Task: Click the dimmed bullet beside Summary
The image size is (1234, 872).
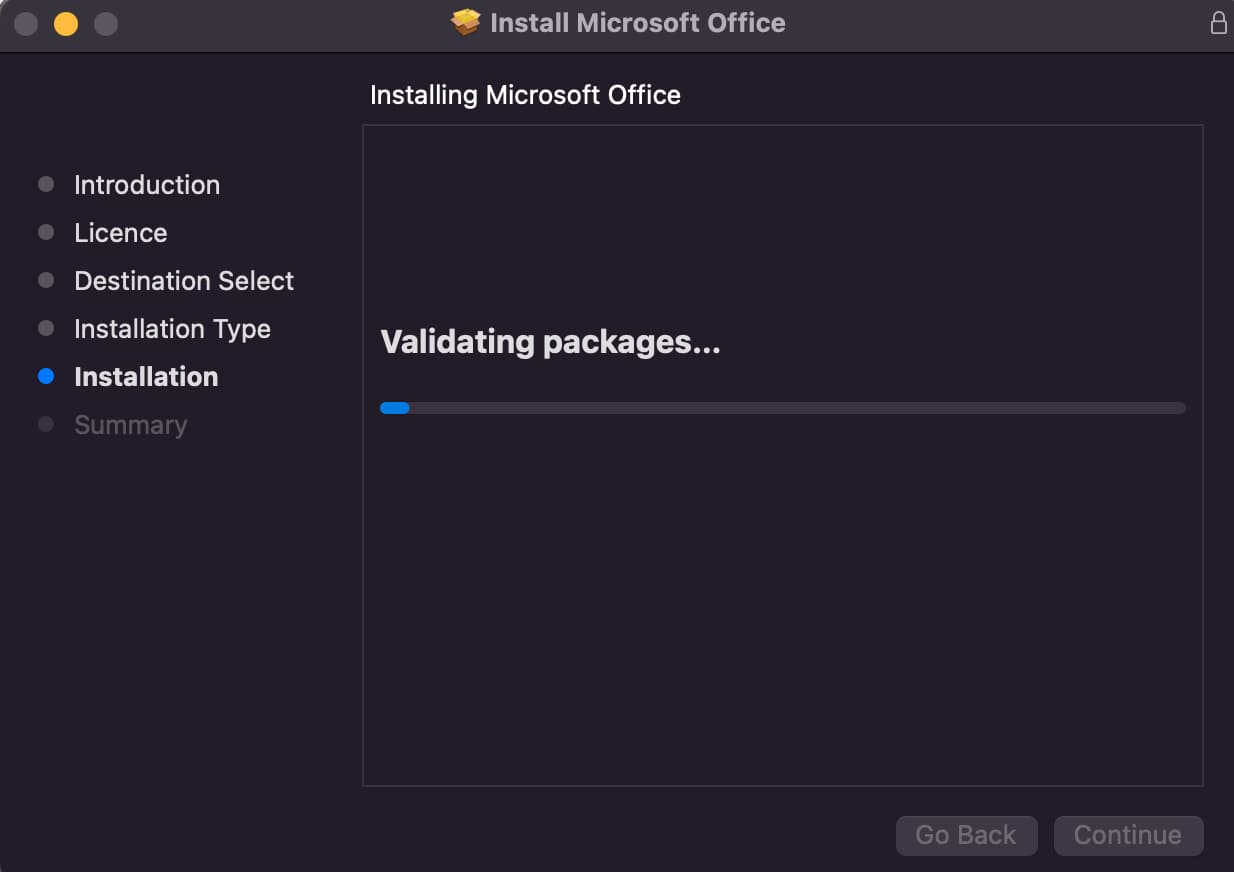Action: pyautogui.click(x=46, y=425)
